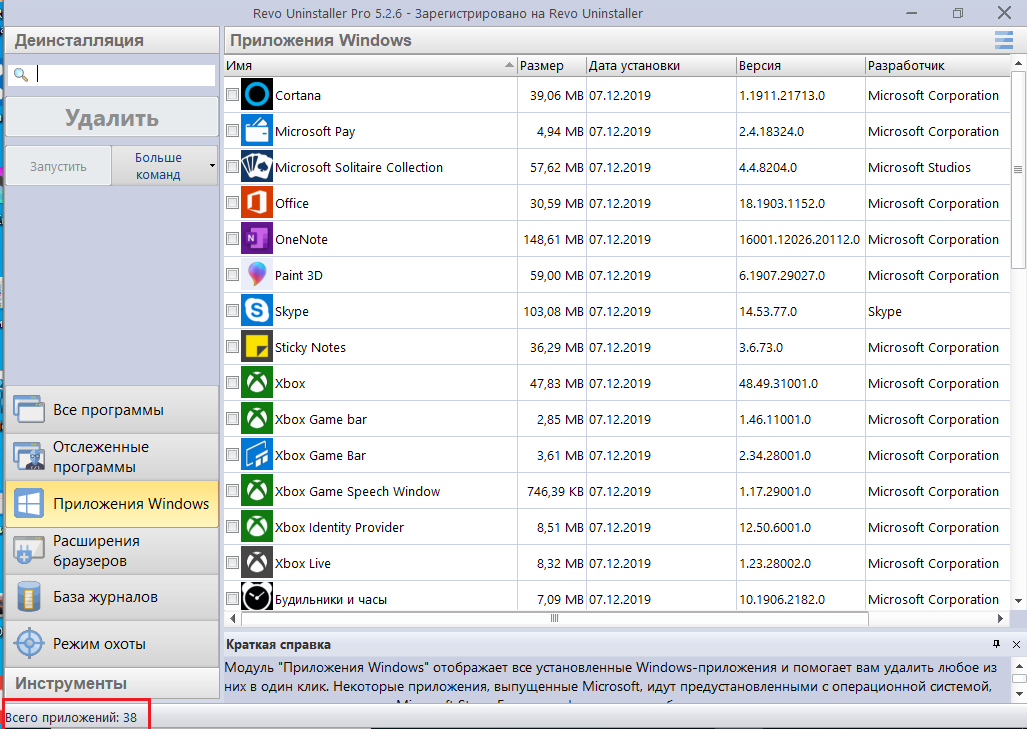Screen dimensions: 1027x729
Task: Sort by Дата установки column header
Action: coord(660,65)
